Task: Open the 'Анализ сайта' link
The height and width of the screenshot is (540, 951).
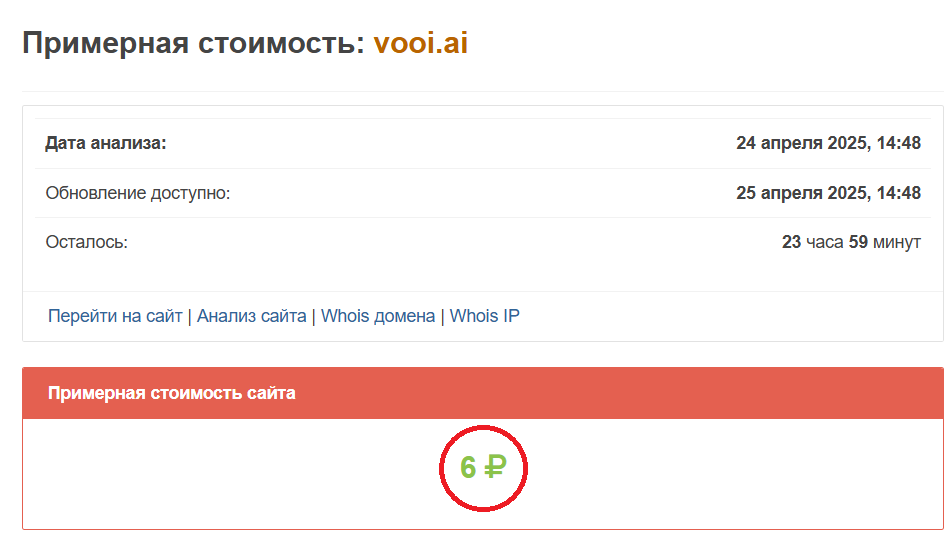Action: pyautogui.click(x=251, y=316)
